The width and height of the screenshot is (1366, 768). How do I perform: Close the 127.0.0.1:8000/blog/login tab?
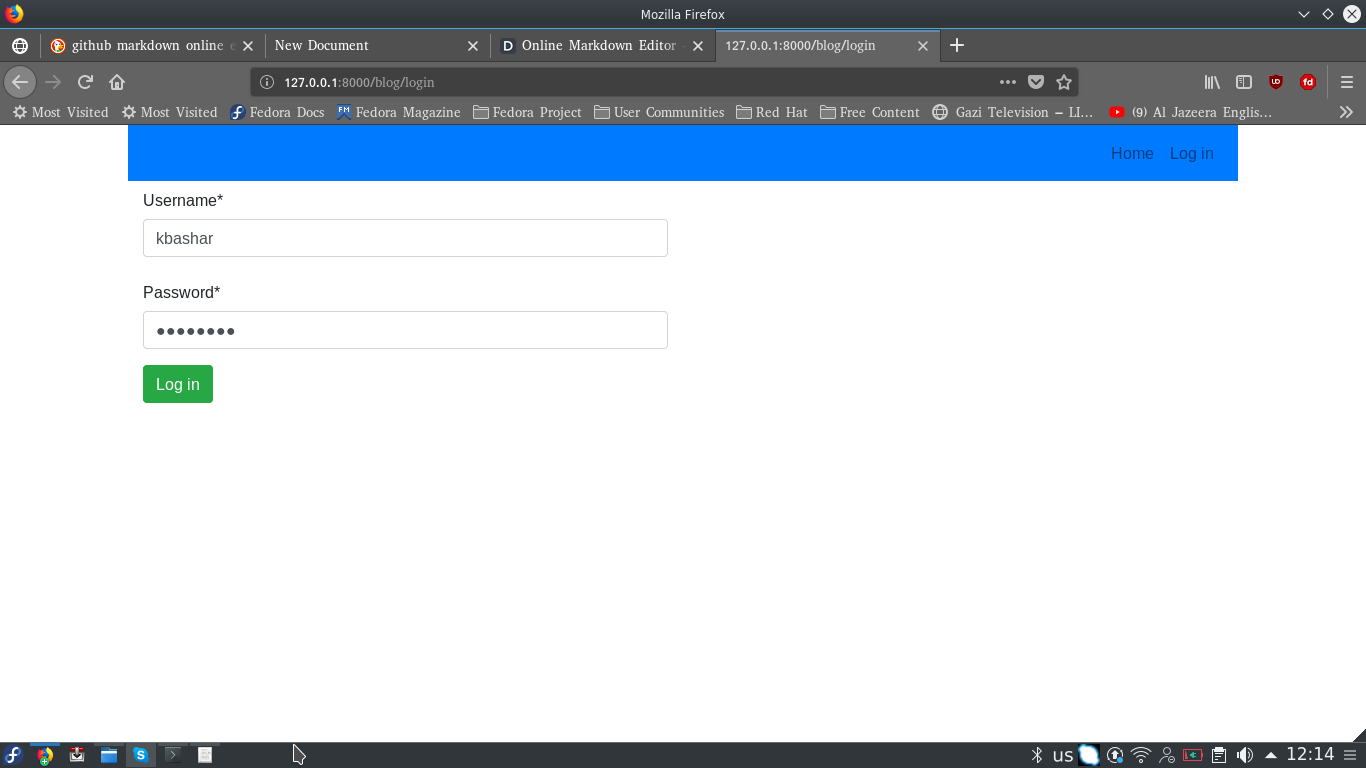pyautogui.click(x=923, y=46)
